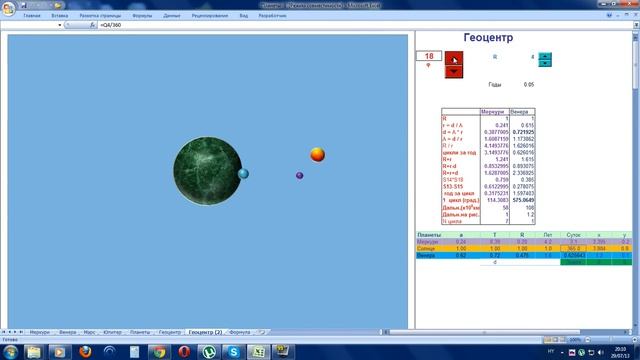Click the orange Sun sphere
The height and width of the screenshot is (360, 640).
(x=318, y=155)
